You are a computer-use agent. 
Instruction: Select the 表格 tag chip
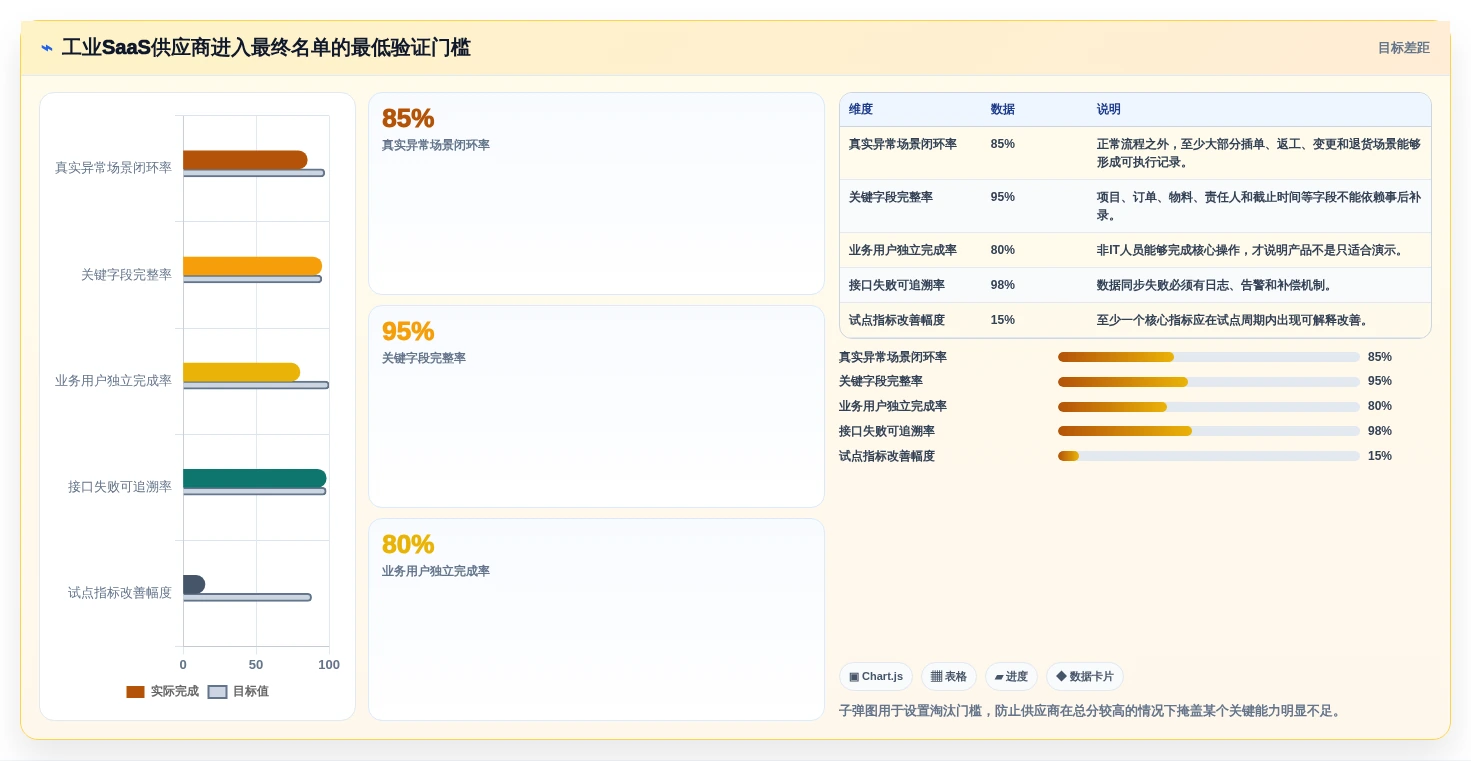point(949,677)
